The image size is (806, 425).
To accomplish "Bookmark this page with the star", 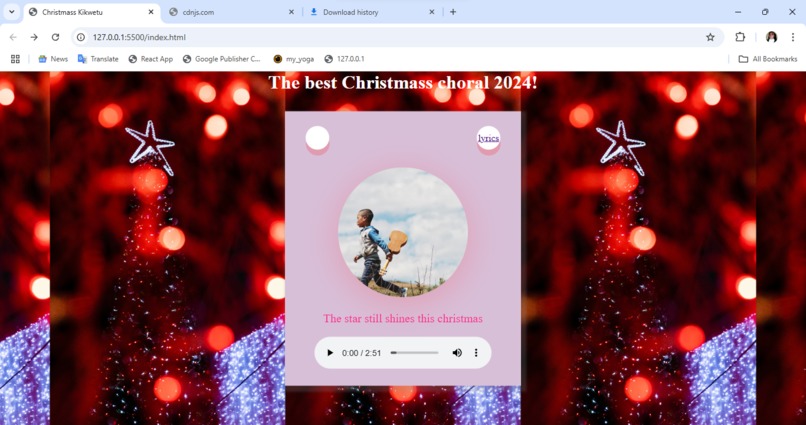I will (x=710, y=37).
